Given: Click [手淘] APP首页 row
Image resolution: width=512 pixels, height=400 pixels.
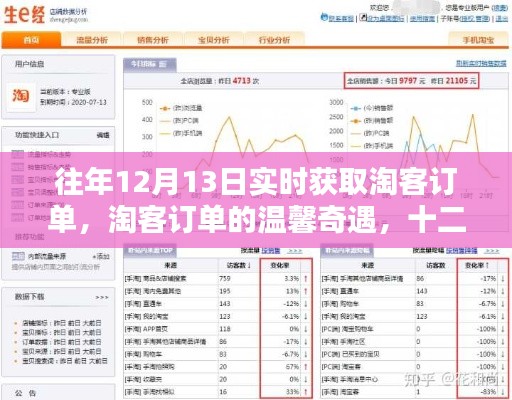Looking at the screenshot, I should [x=218, y=329].
